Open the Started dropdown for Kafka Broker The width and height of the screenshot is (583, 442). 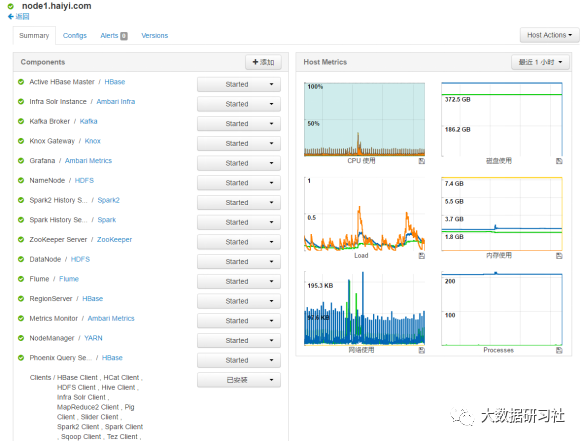[x=239, y=124]
